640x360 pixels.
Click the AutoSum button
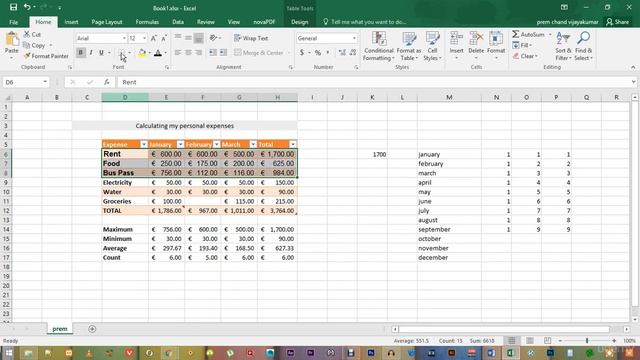[529, 35]
